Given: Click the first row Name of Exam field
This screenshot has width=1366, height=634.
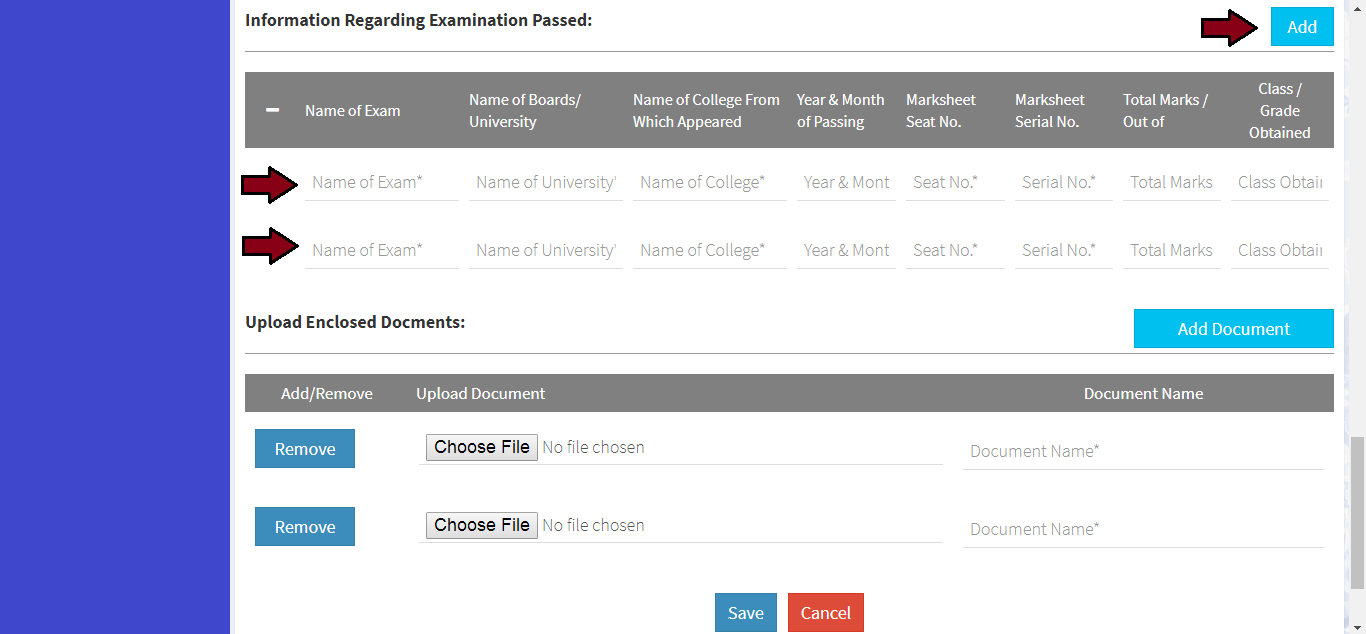Looking at the screenshot, I should tap(381, 182).
